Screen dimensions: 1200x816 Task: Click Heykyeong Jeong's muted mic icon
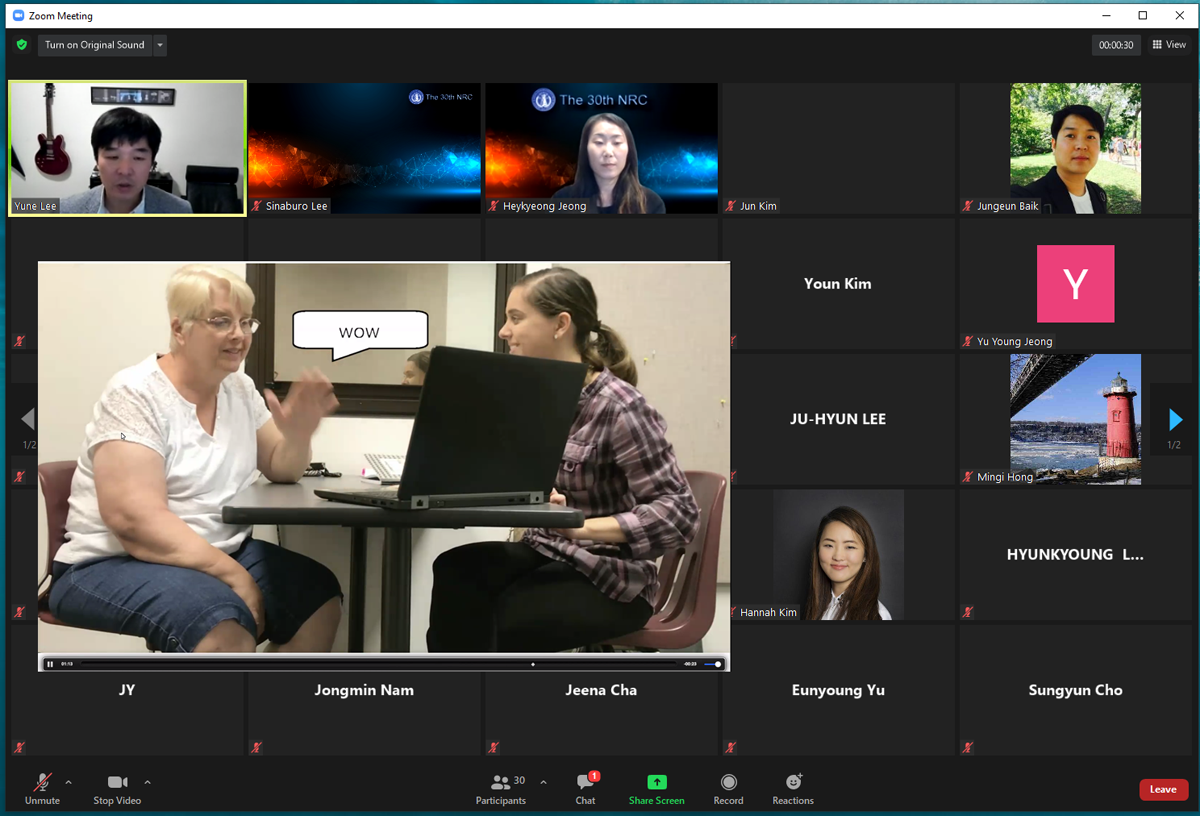click(x=494, y=206)
